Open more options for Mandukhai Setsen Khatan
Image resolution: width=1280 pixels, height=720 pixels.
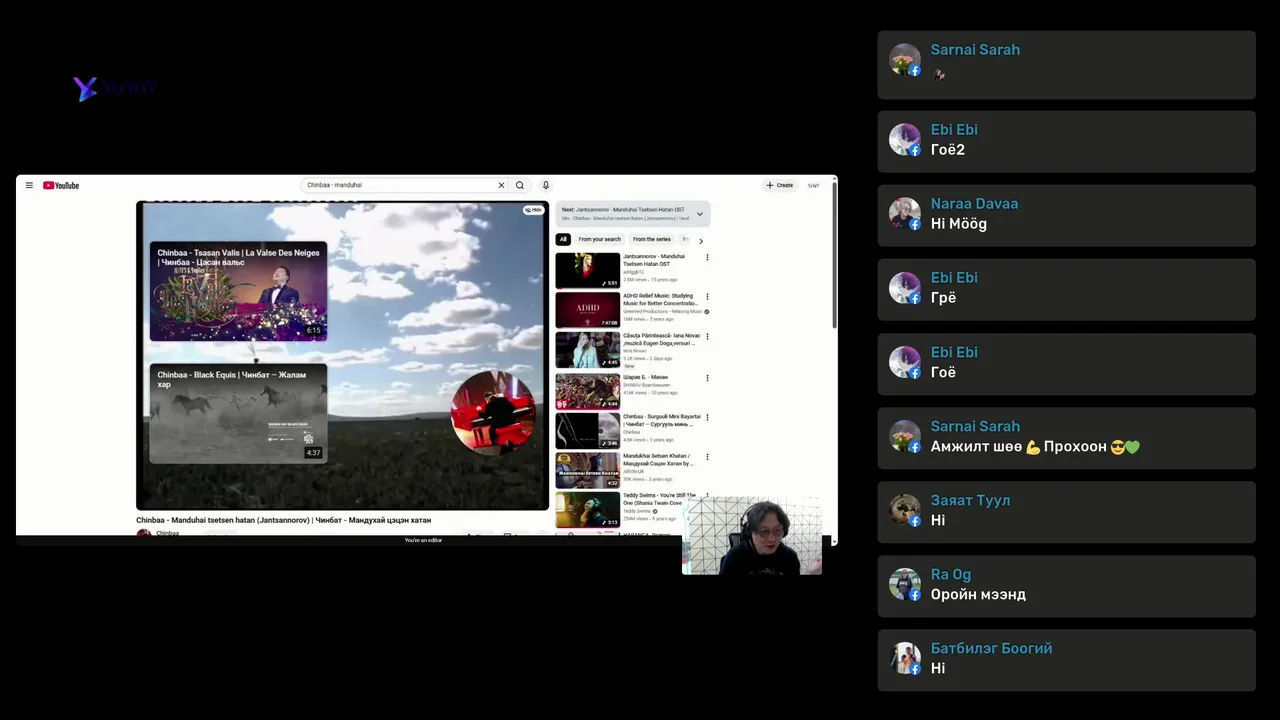click(707, 457)
